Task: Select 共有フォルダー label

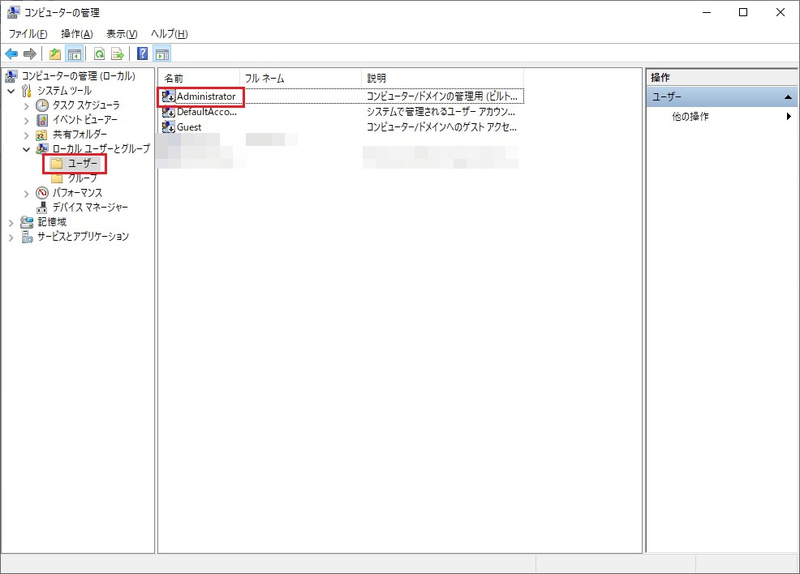Action: coord(80,135)
